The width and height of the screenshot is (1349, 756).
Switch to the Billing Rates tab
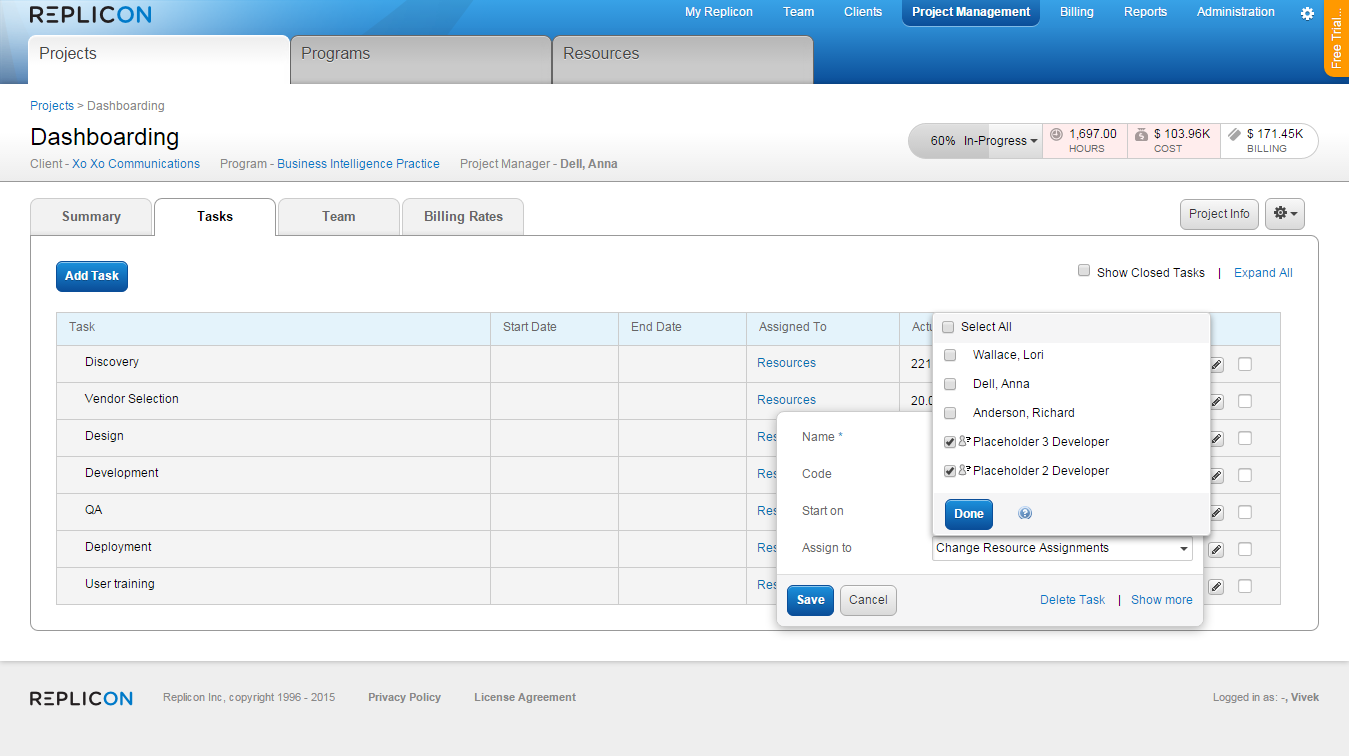pyautogui.click(x=462, y=216)
